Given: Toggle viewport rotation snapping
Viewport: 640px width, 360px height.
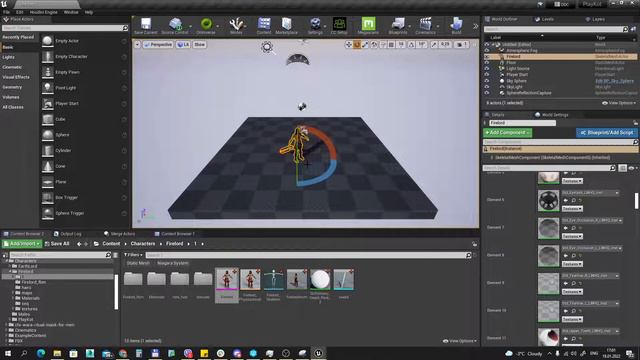Looking at the screenshot, I should click(411, 44).
